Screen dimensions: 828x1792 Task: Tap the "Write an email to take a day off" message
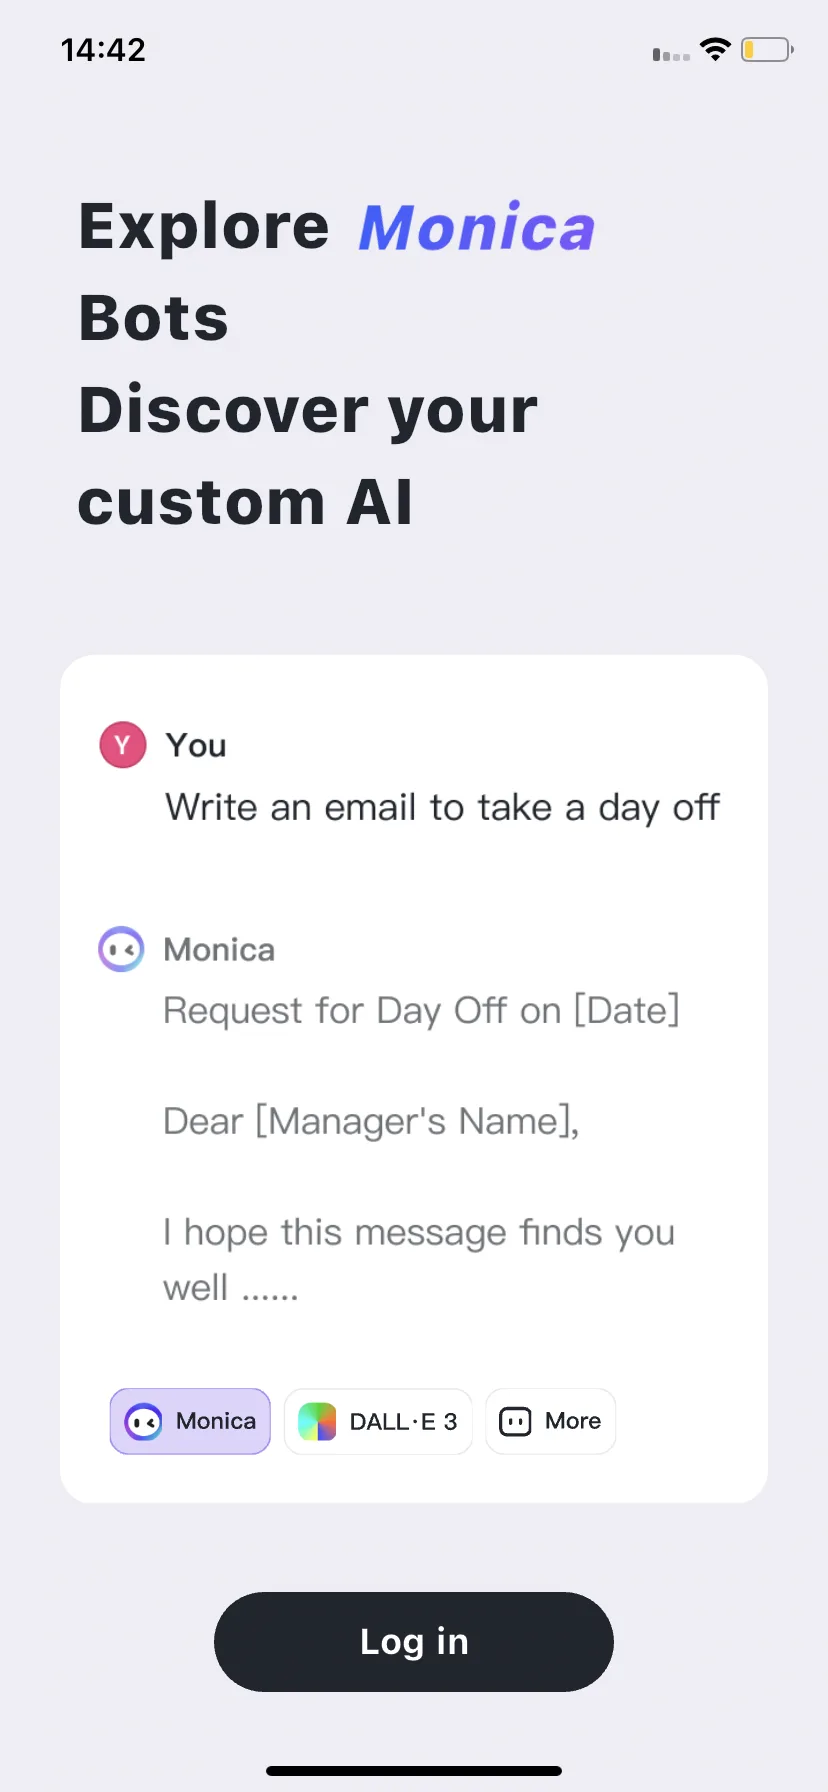[442, 807]
